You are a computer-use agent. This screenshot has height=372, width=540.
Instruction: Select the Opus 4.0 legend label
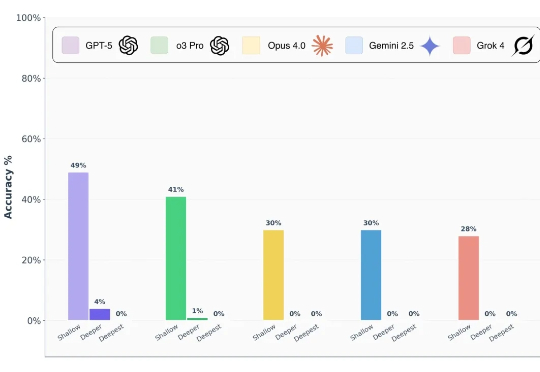(287, 45)
